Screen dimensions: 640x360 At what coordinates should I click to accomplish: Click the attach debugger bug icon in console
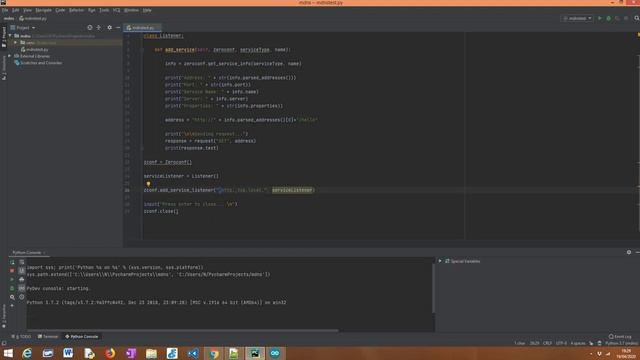point(12,288)
